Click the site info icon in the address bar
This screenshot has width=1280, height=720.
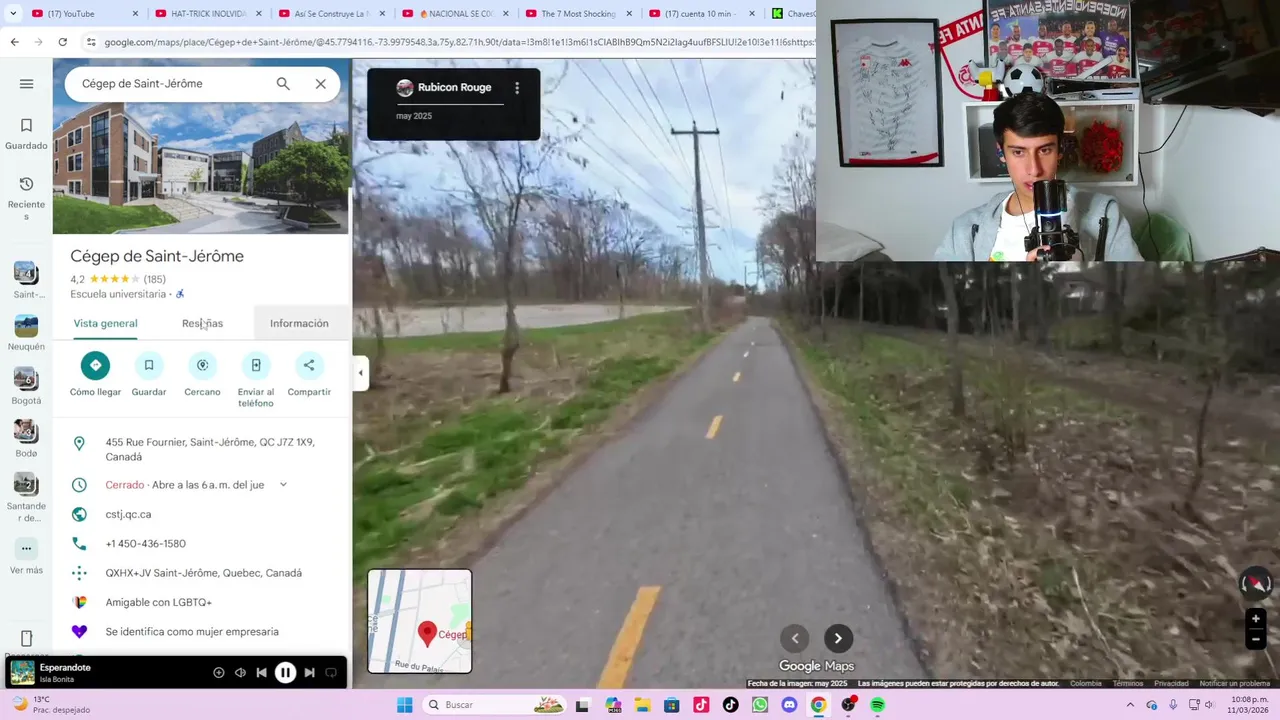click(x=91, y=42)
